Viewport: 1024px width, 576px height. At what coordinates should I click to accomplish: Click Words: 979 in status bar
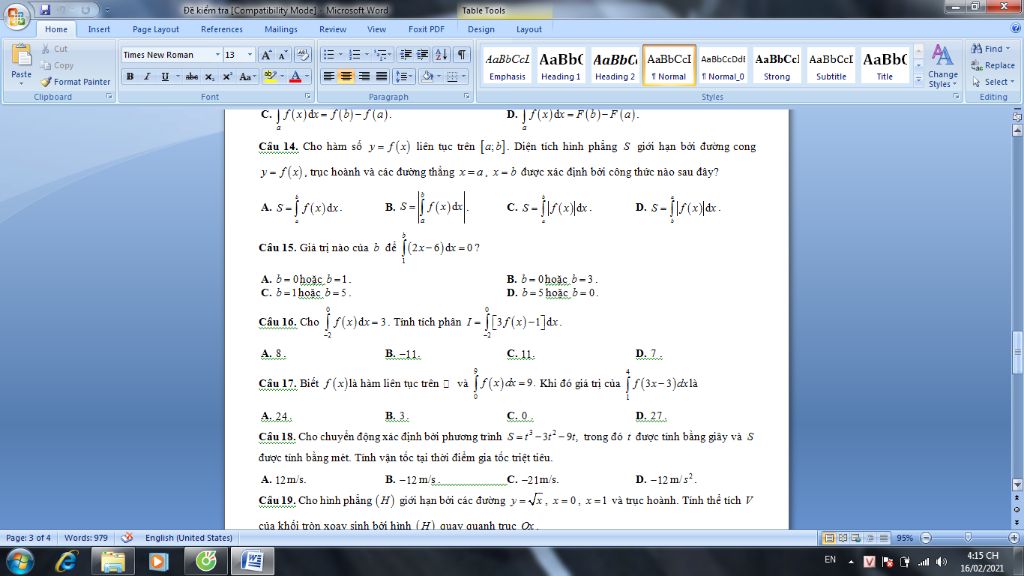click(86, 538)
